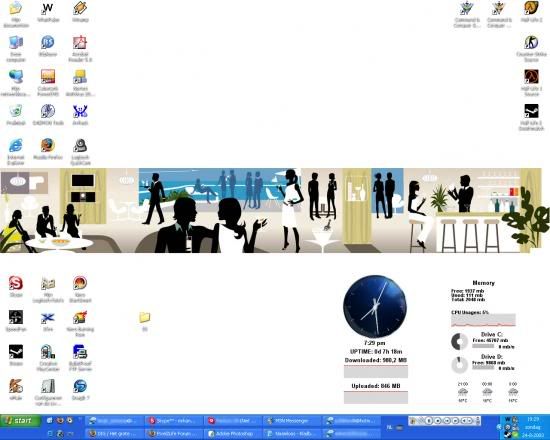Switch to the Adobe Photoshop taskbar button

tap(233, 434)
